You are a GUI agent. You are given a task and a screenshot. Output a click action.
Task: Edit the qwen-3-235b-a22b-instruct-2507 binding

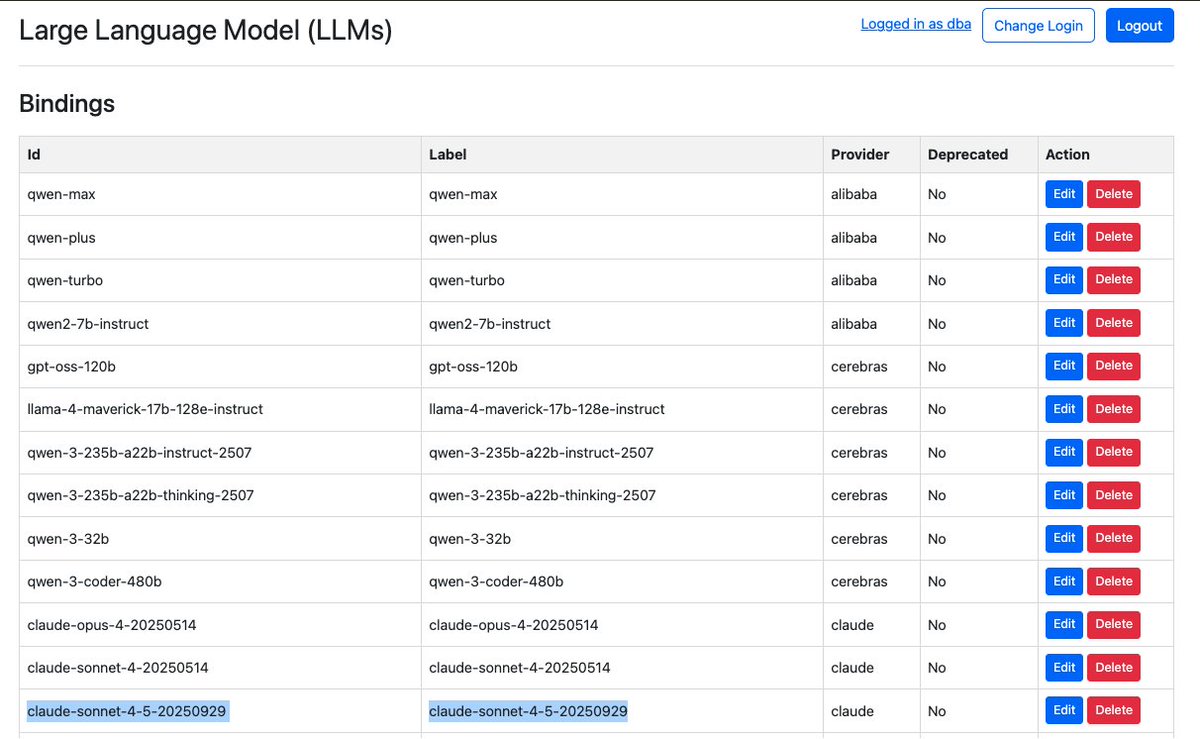(x=1064, y=452)
